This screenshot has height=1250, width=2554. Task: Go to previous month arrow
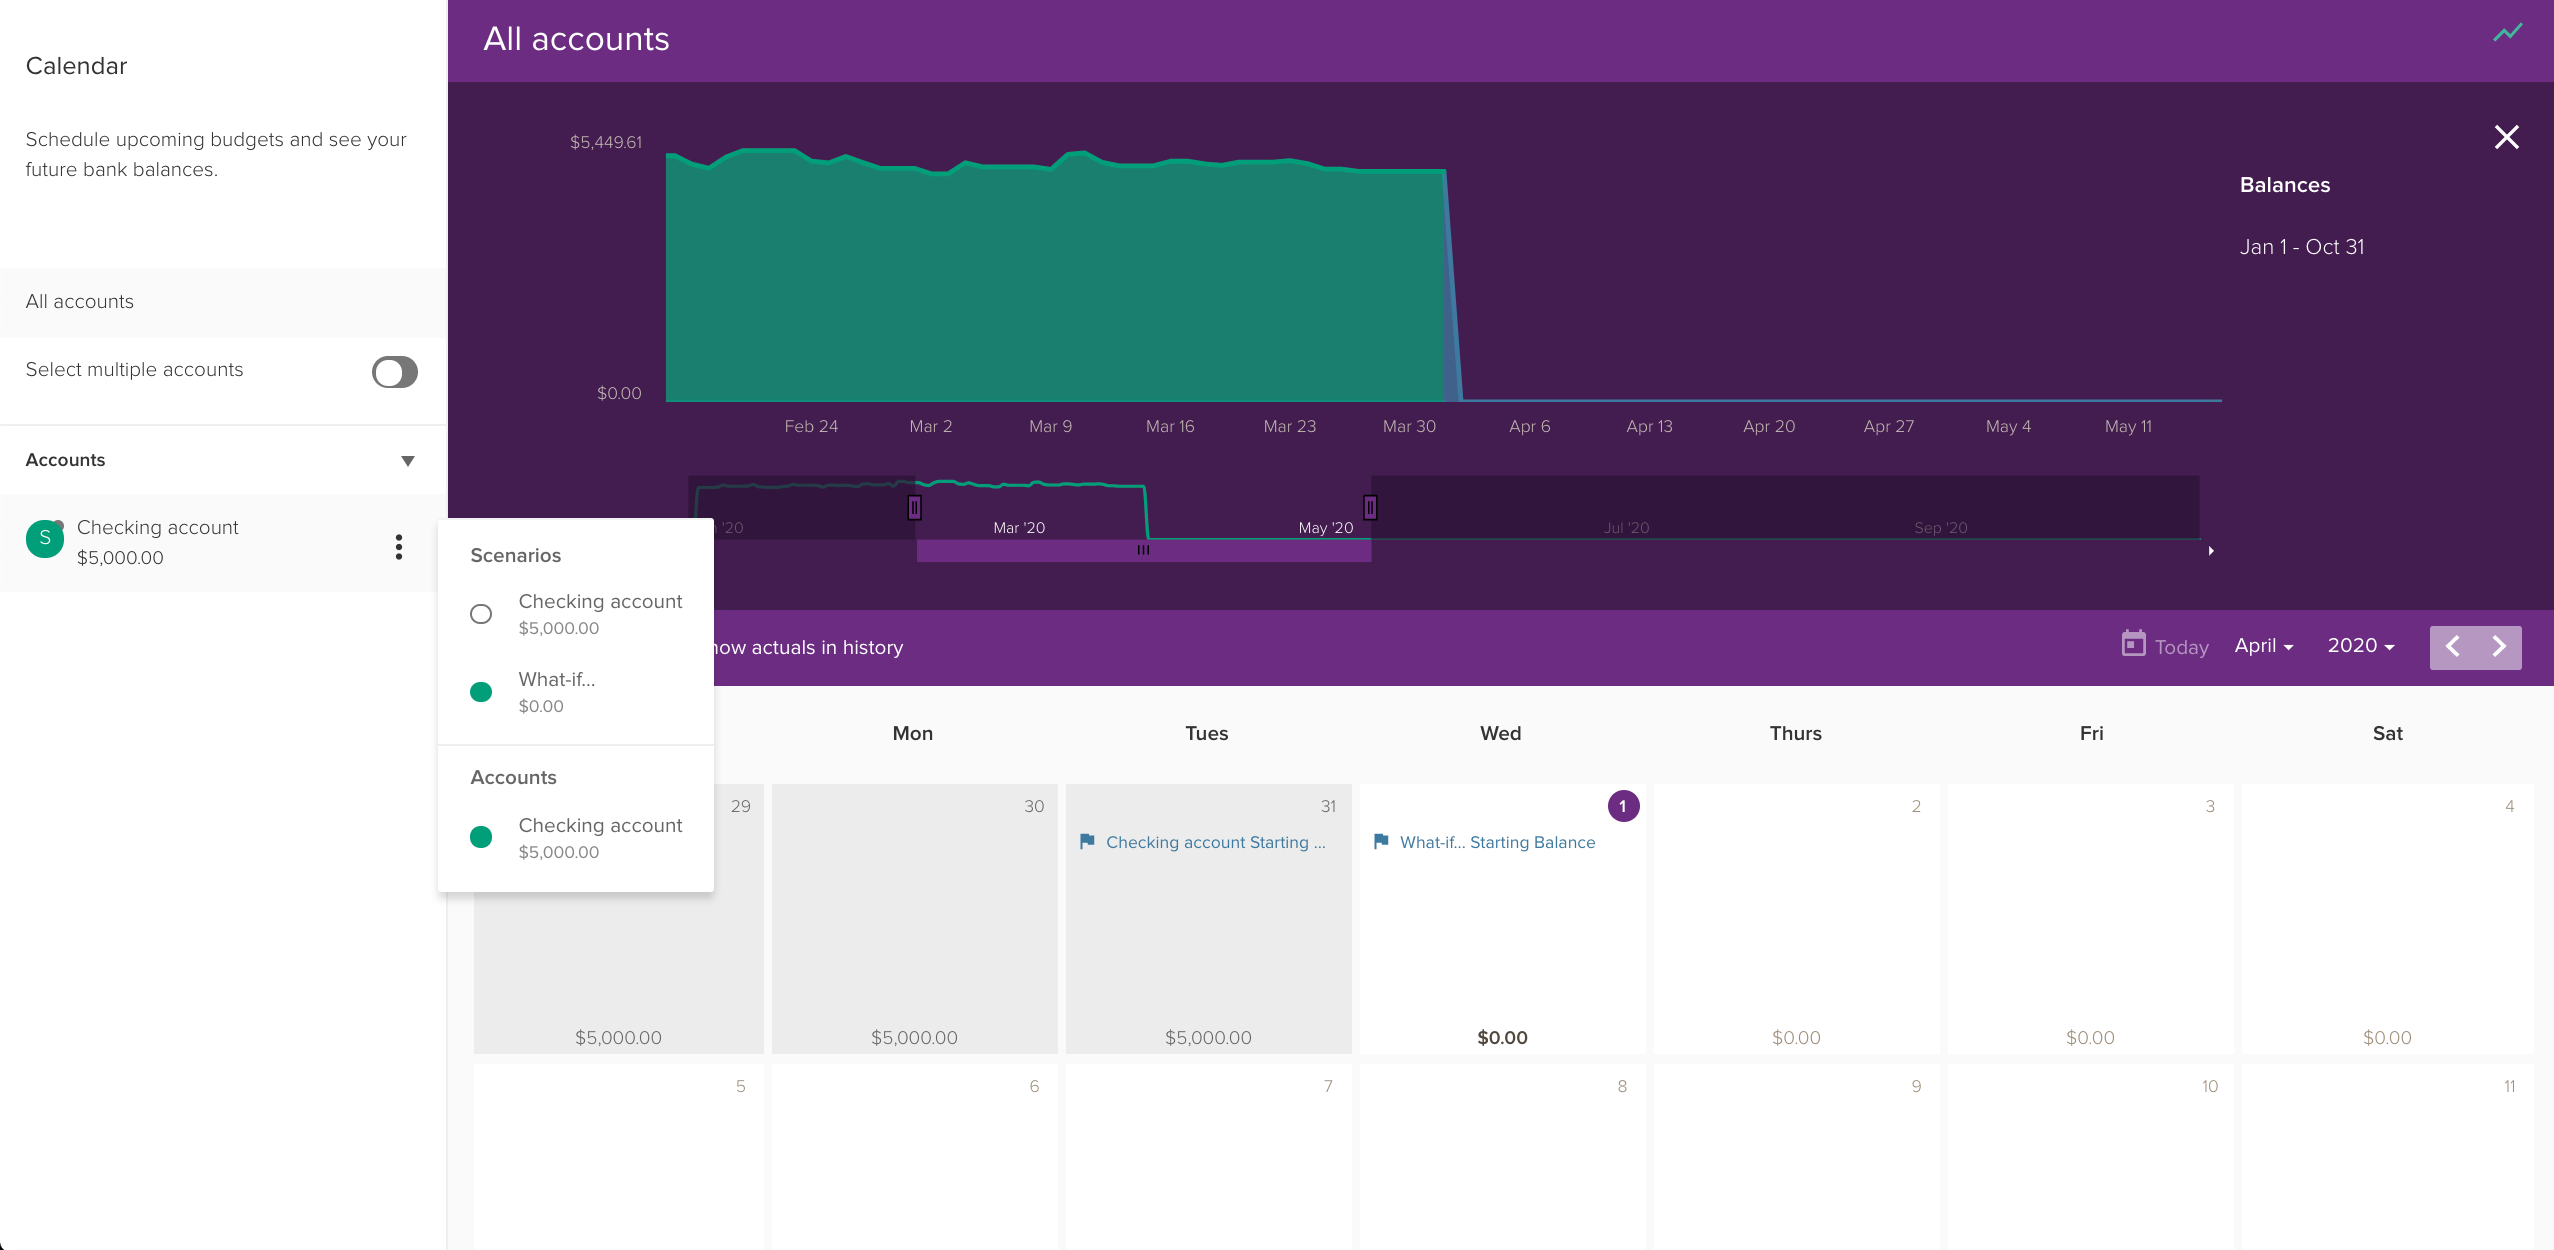click(2453, 647)
